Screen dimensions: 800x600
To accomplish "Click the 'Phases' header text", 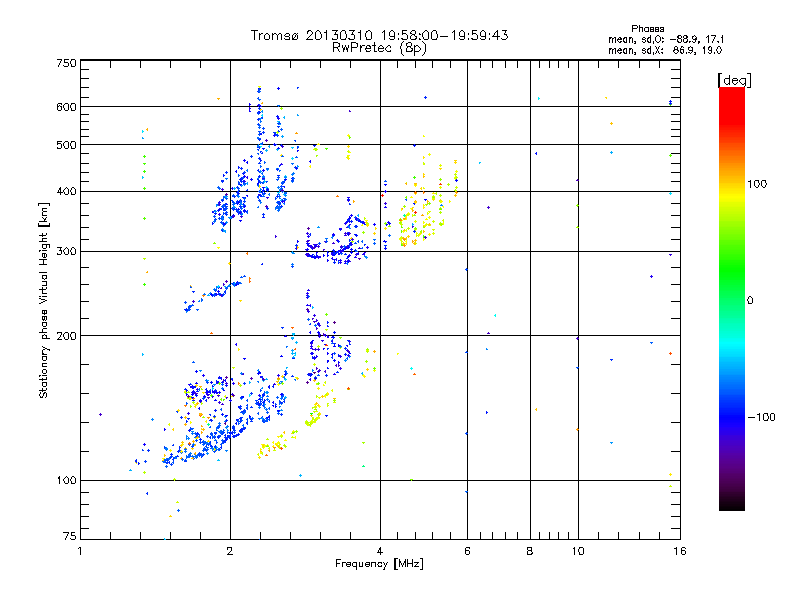I will [647, 29].
